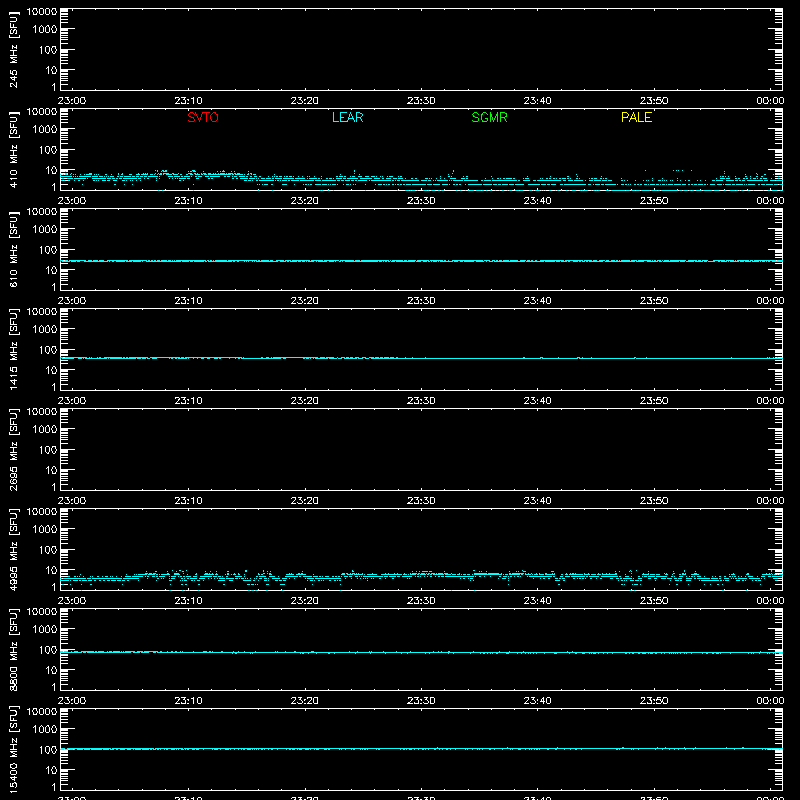Click the 23:30 label under 8800 MHz panel
Screen dimensions: 800x800
421,701
